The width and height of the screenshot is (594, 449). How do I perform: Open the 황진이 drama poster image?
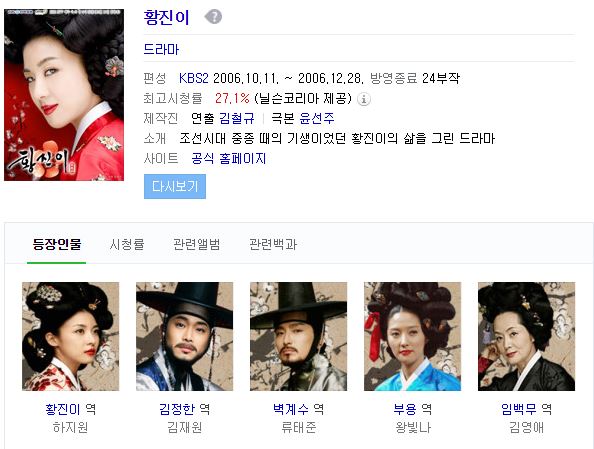coord(64,95)
